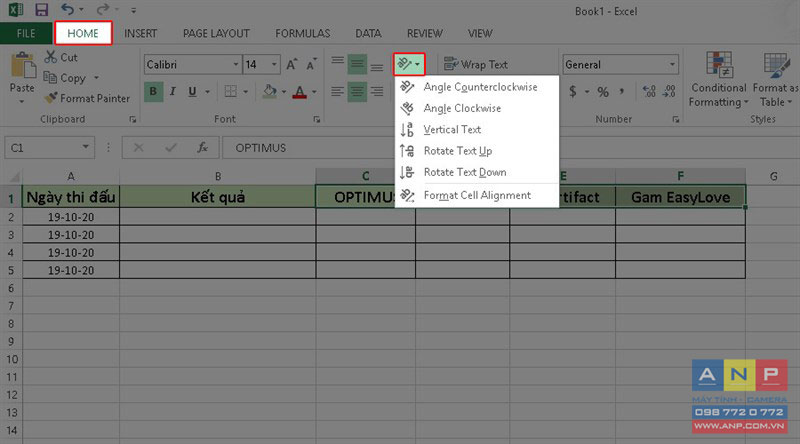This screenshot has width=800, height=444.
Task: Open Conditional Formatting
Action: click(718, 80)
